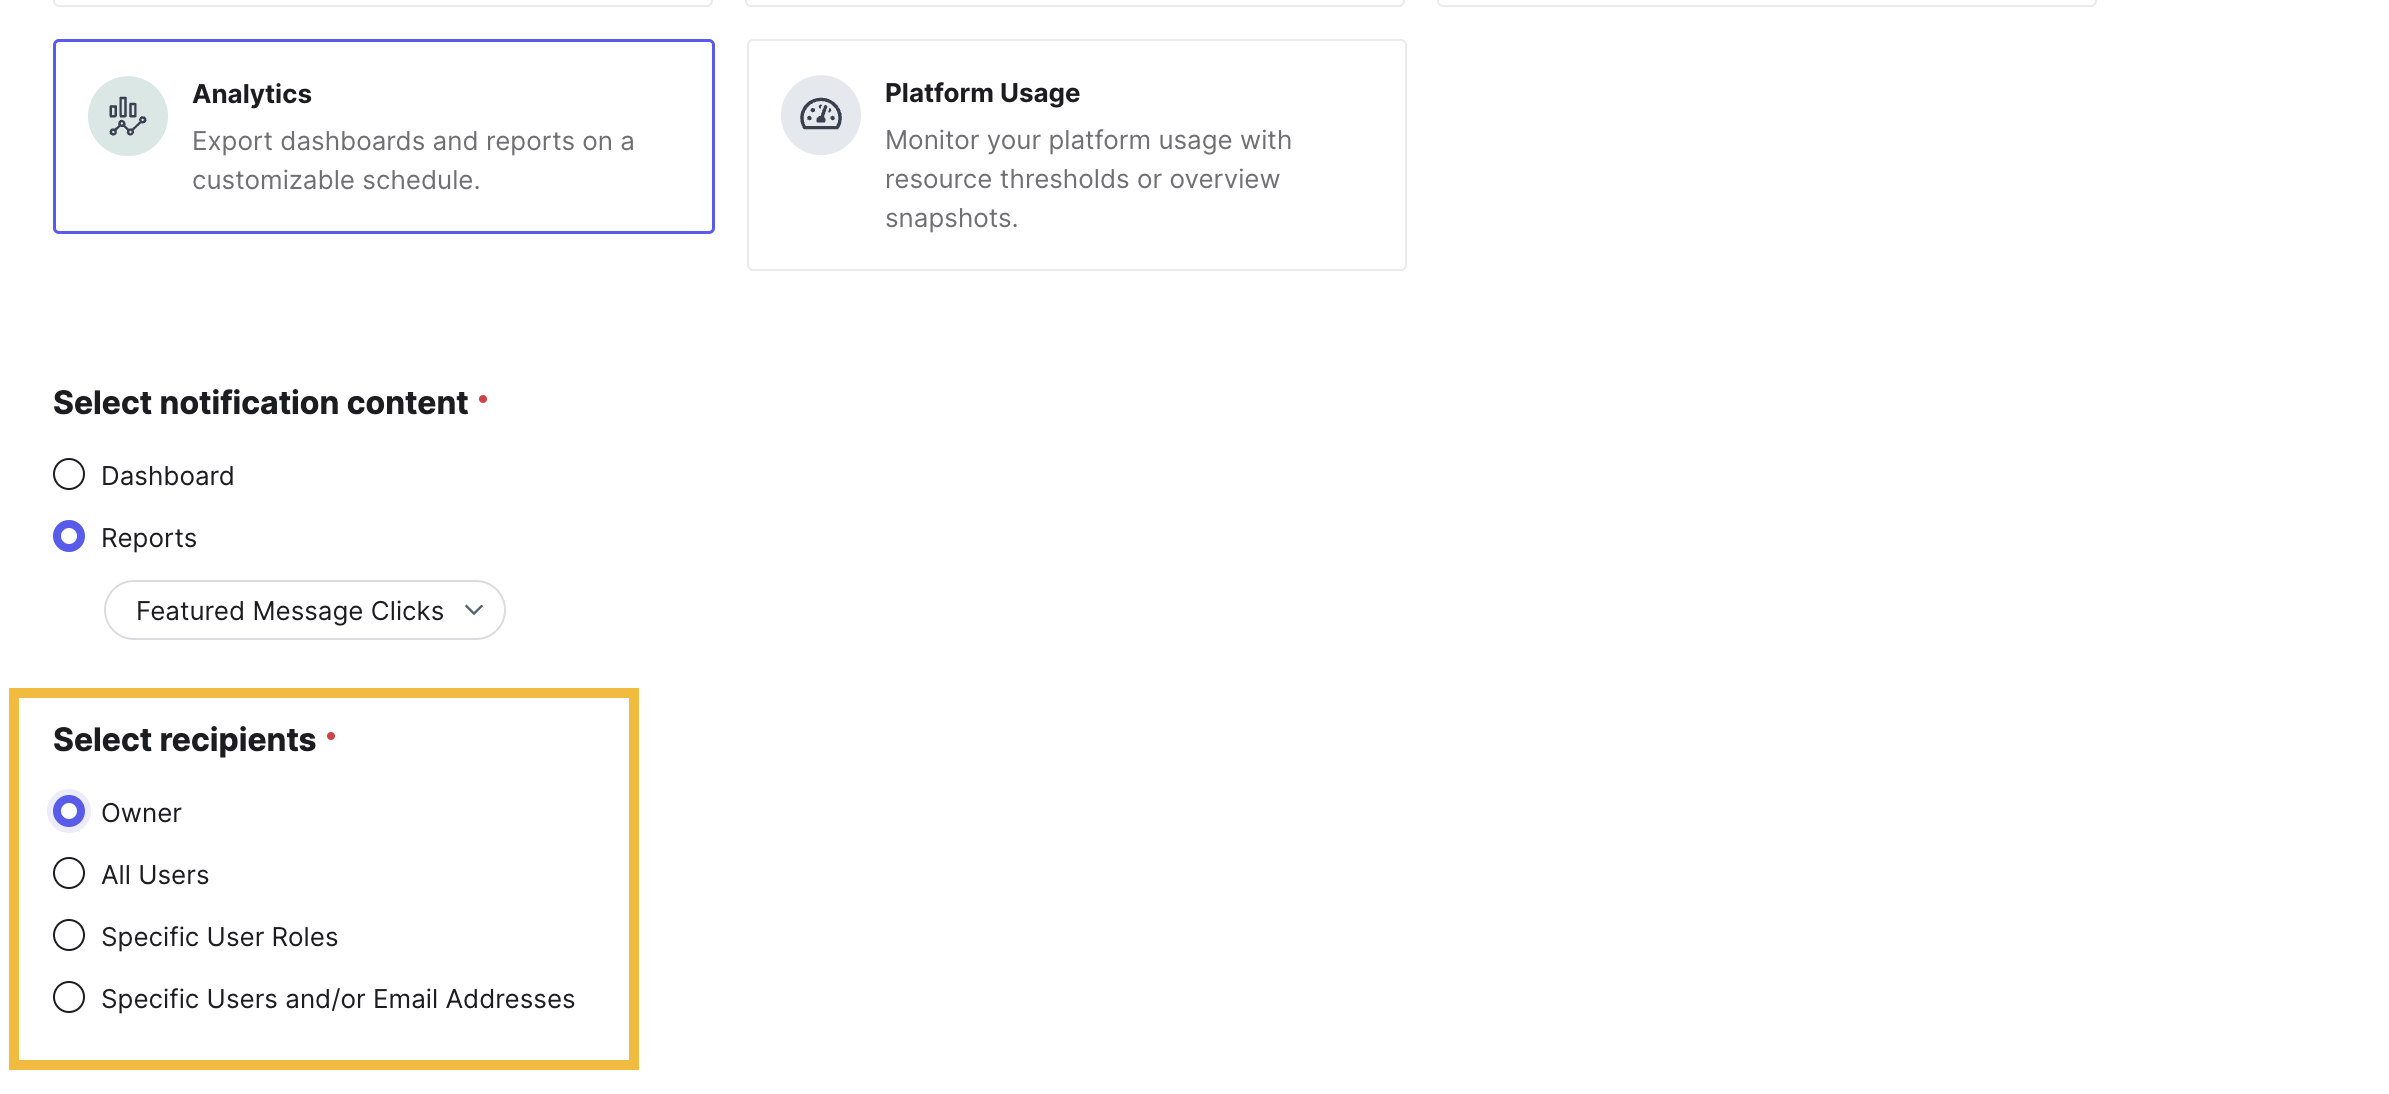Click the Platform Usage gauge icon
The width and height of the screenshot is (2389, 1094).
(820, 115)
